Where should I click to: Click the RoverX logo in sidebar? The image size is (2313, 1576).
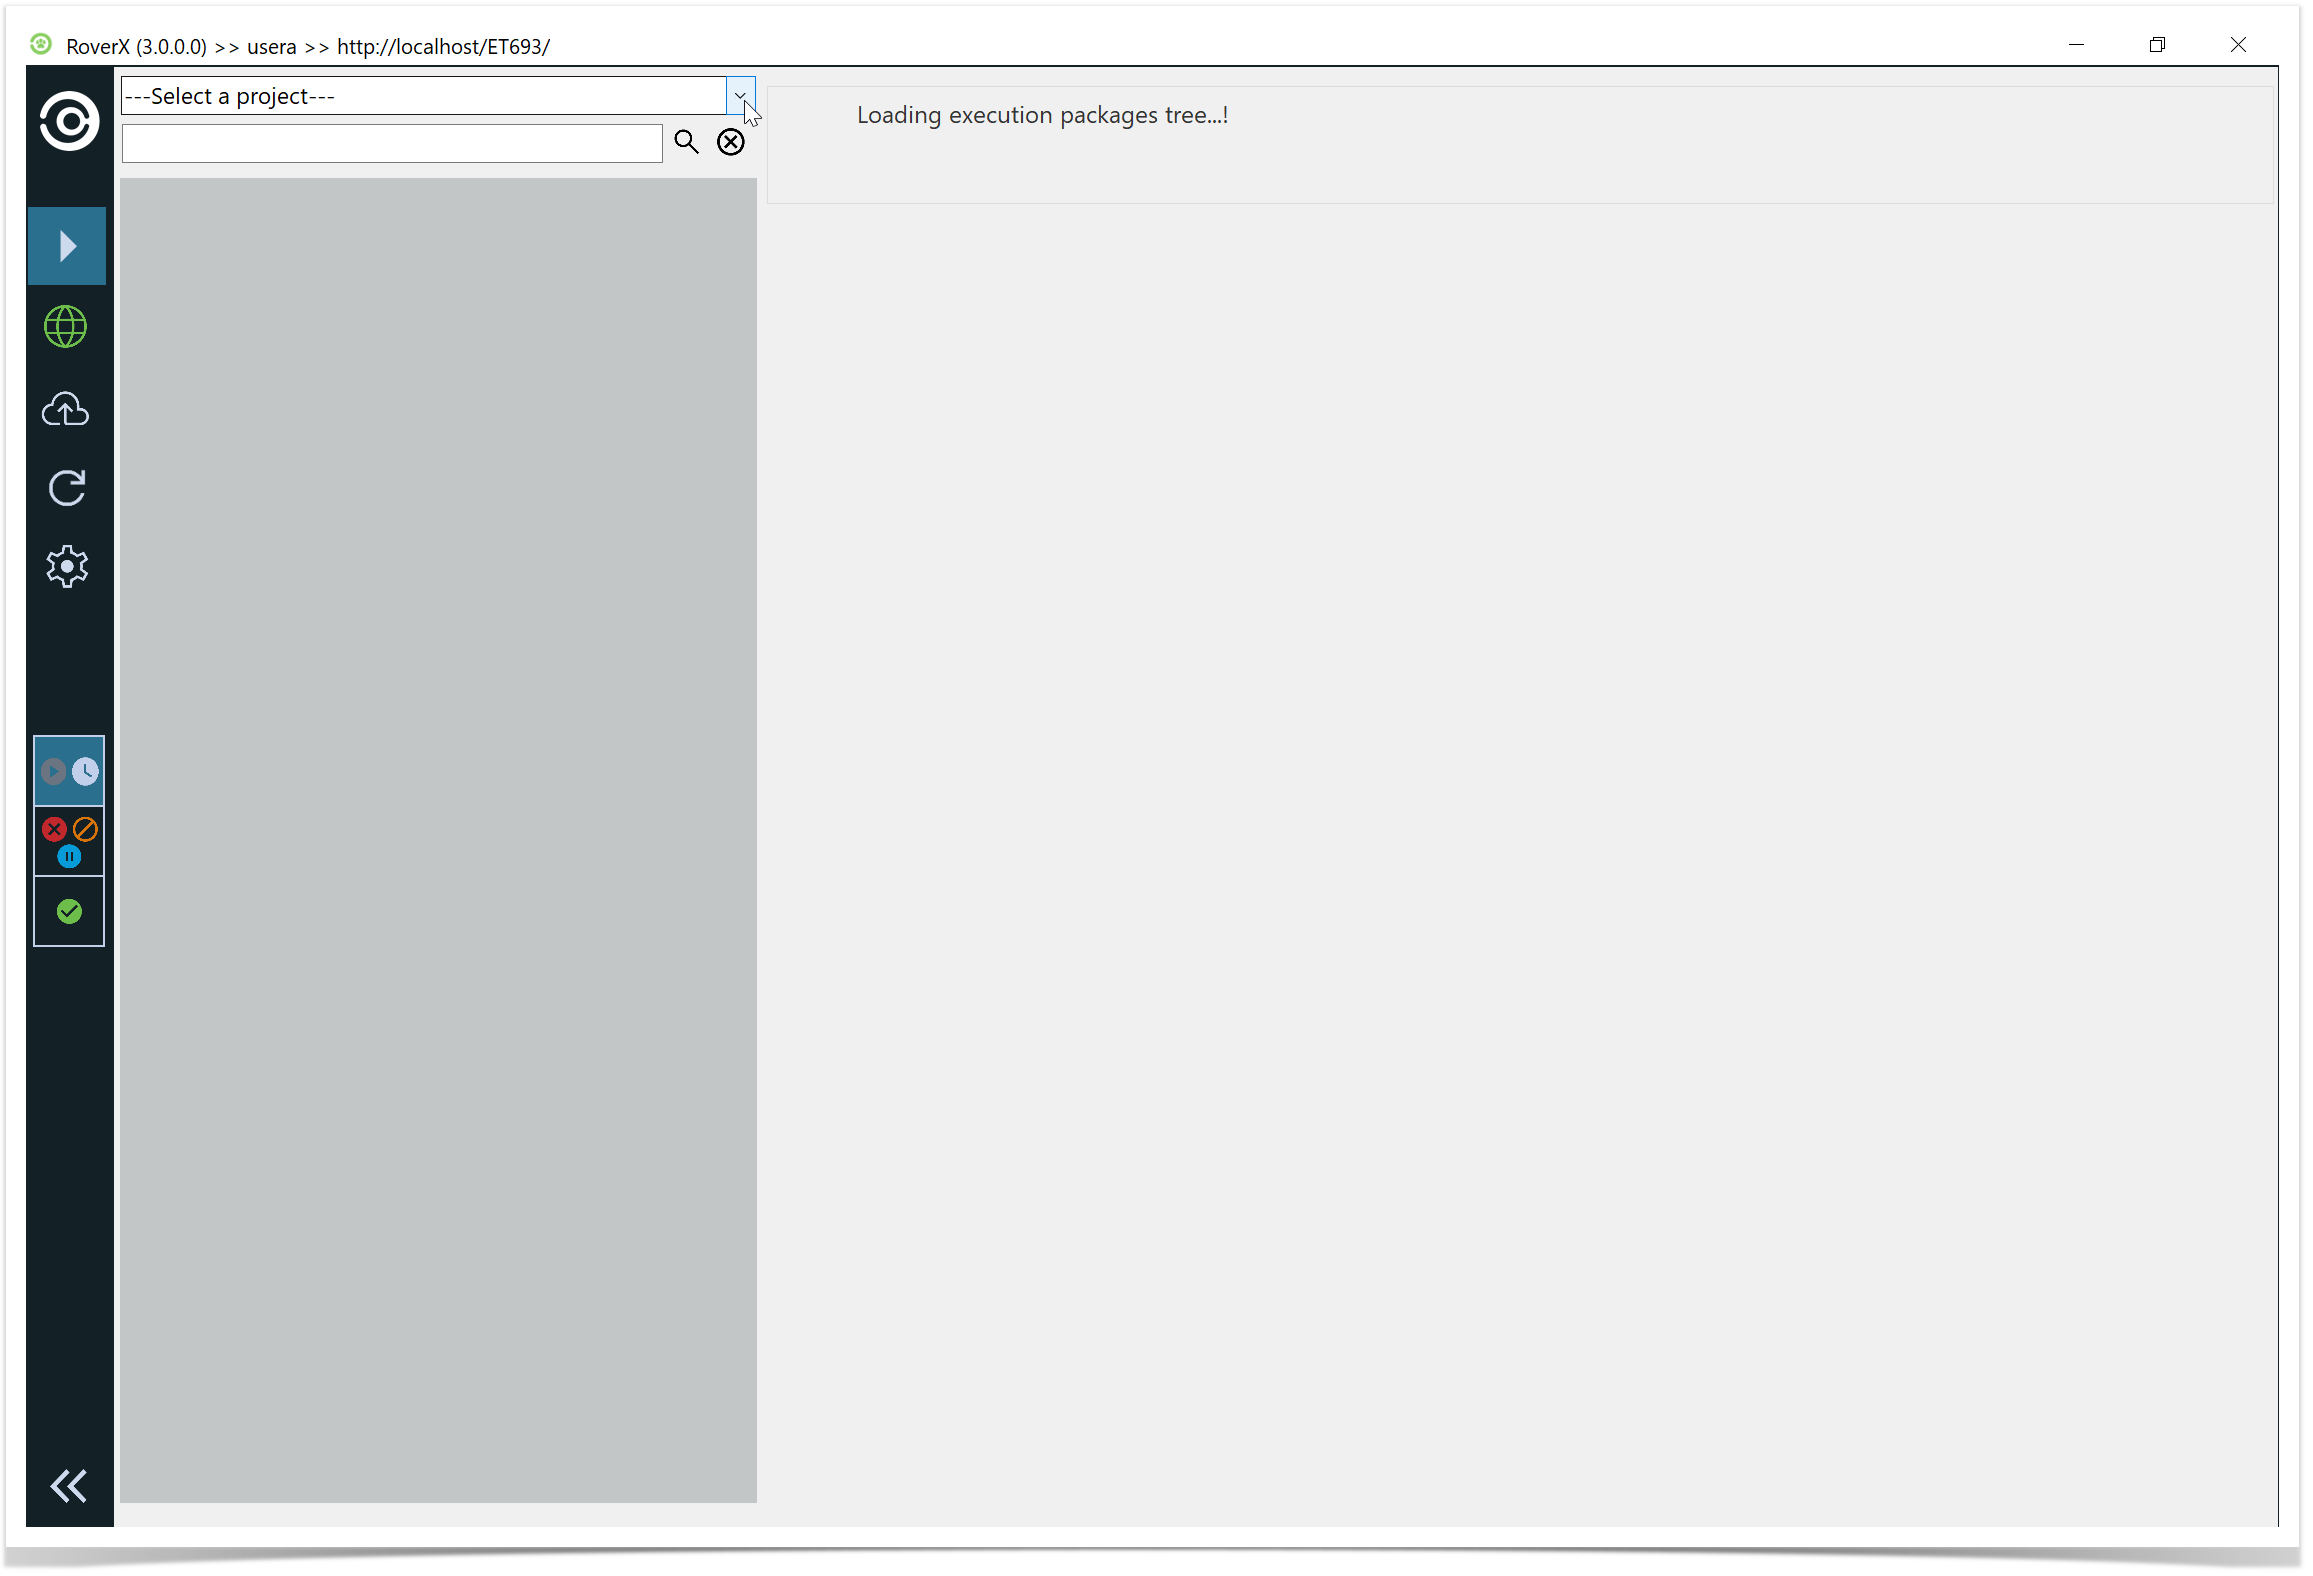pyautogui.click(x=69, y=122)
